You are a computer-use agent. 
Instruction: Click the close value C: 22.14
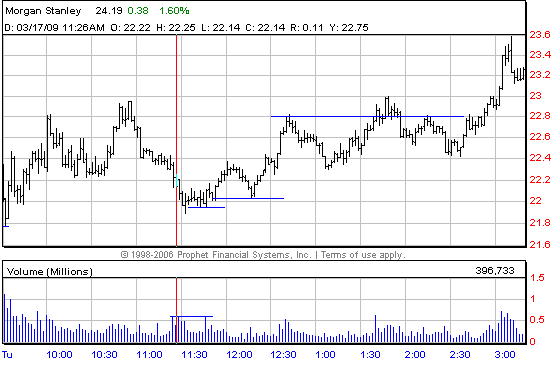[x=265, y=28]
